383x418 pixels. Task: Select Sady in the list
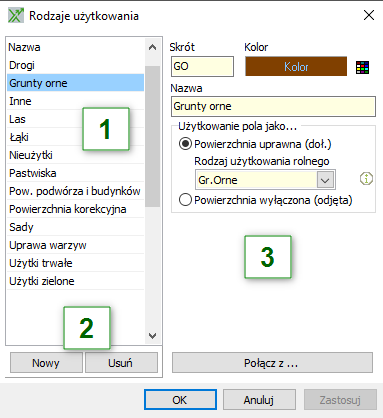click(x=76, y=227)
